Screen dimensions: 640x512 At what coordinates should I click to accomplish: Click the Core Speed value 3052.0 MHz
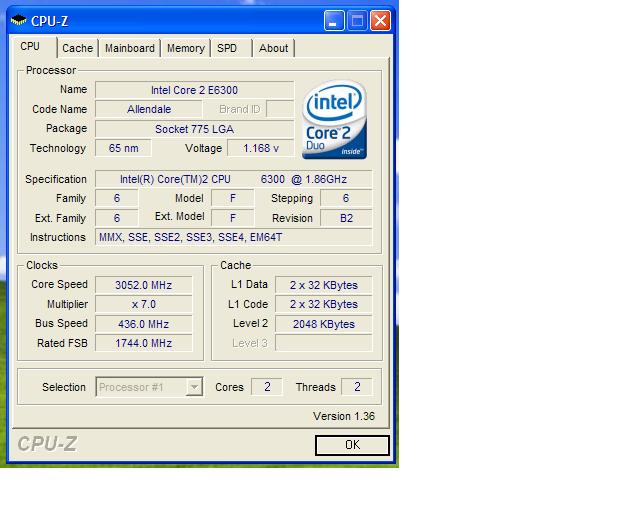[x=143, y=285]
